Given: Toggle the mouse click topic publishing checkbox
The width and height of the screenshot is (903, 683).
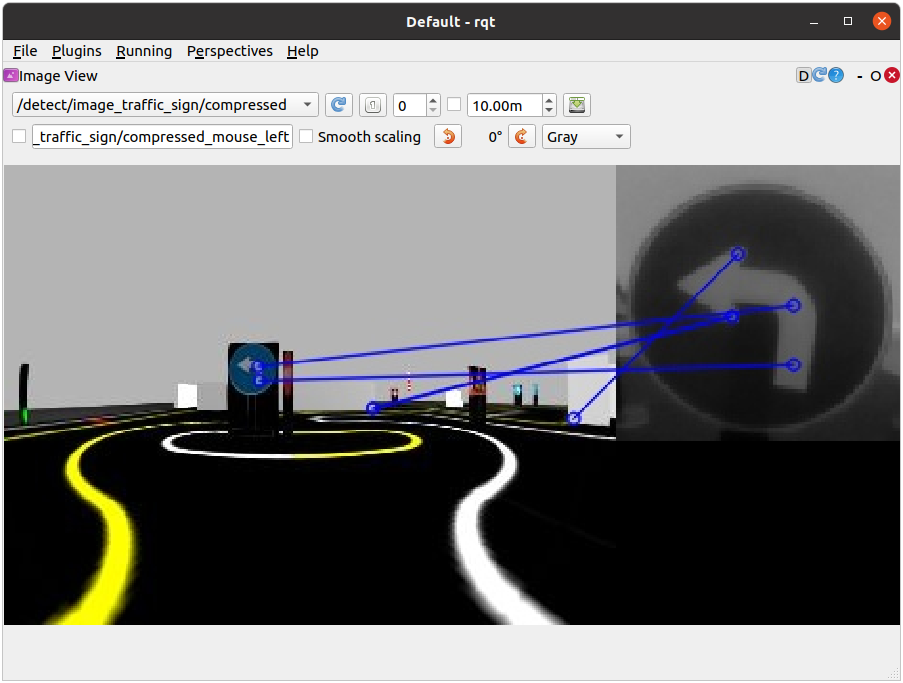Looking at the screenshot, I should pos(19,137).
